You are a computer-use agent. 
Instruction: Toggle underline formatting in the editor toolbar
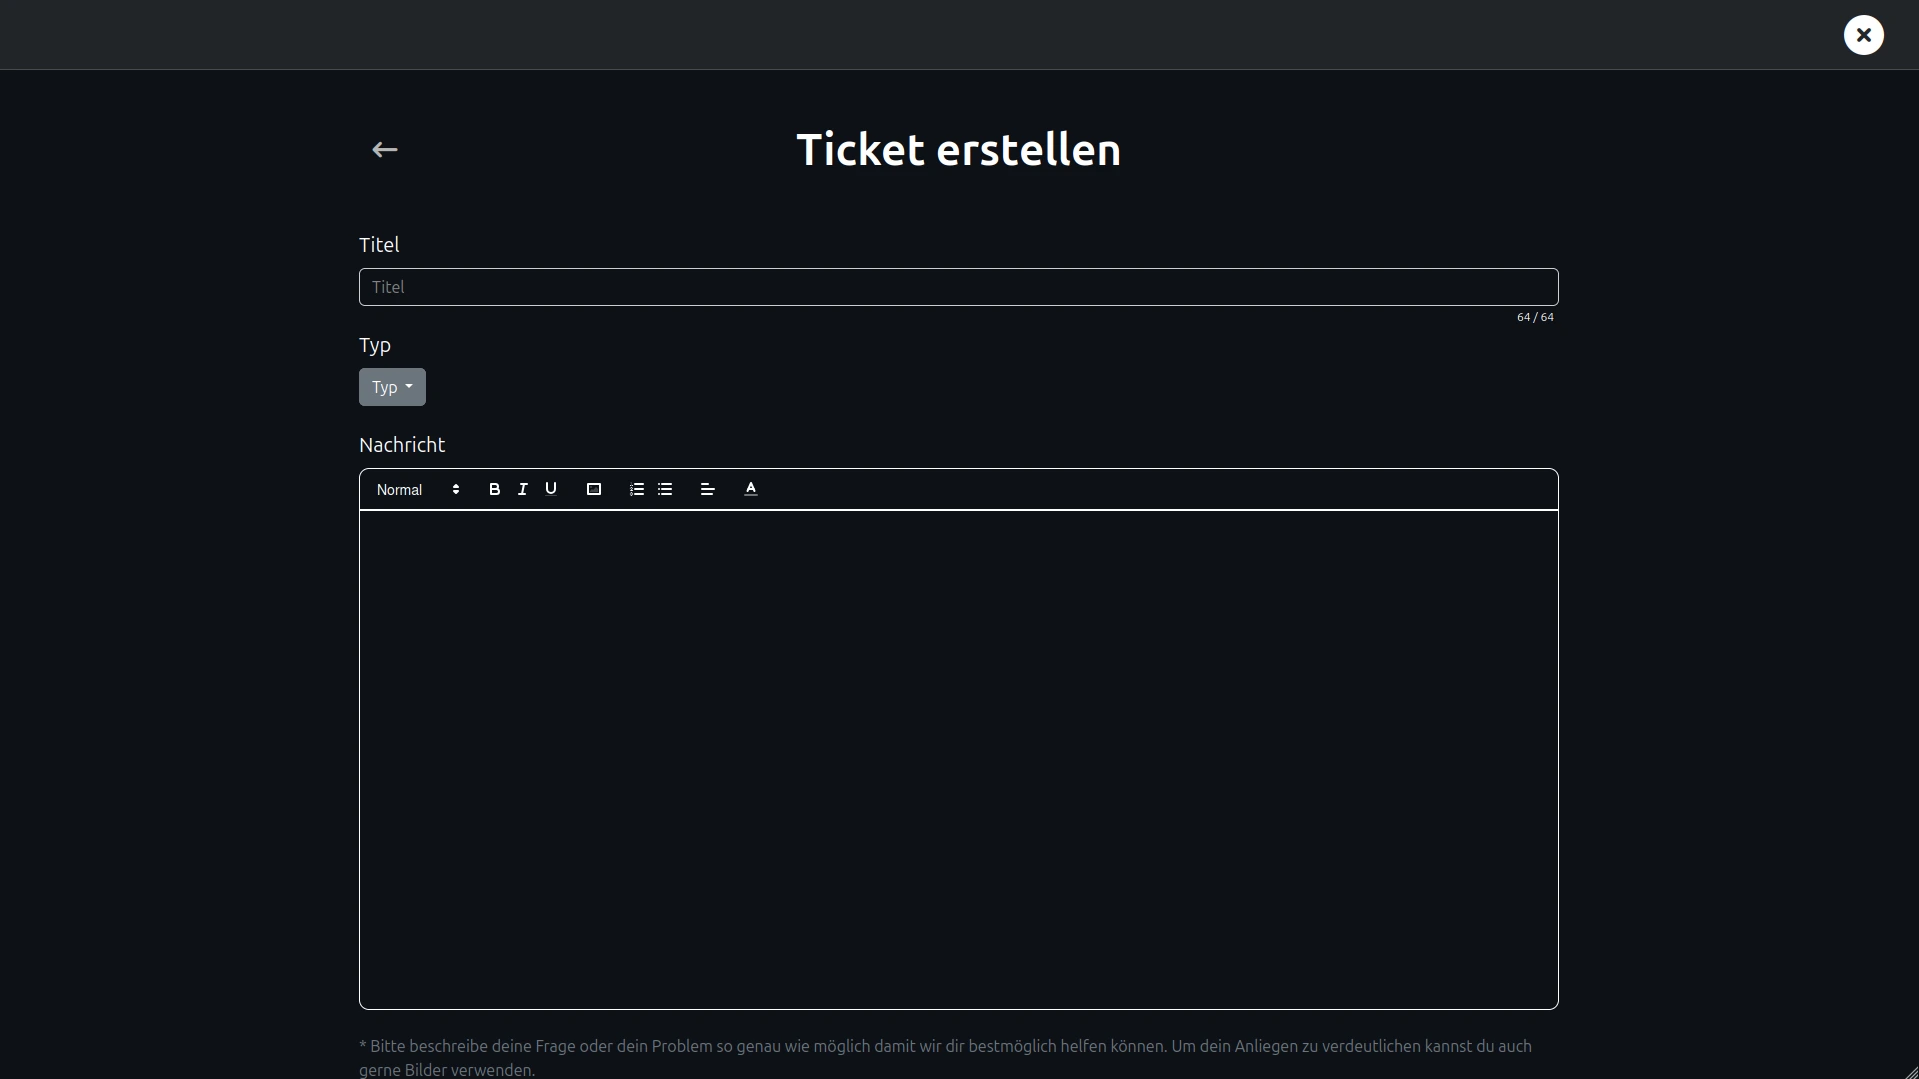550,489
